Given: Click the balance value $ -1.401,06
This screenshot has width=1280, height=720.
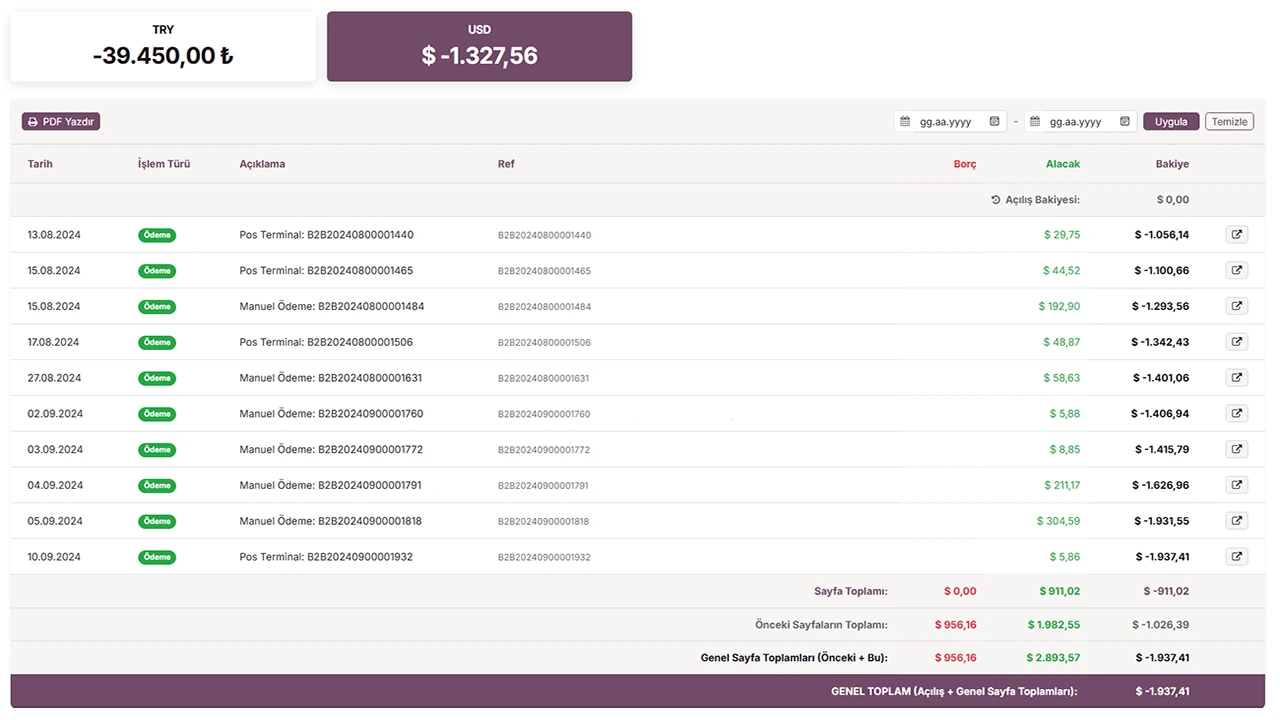Looking at the screenshot, I should (1161, 378).
